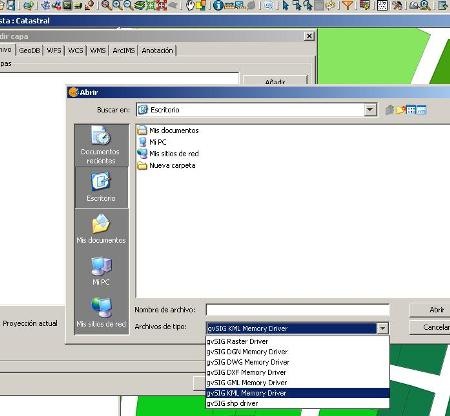Switch Abrir dialog to list view
The width and height of the screenshot is (450, 416).
(x=411, y=110)
